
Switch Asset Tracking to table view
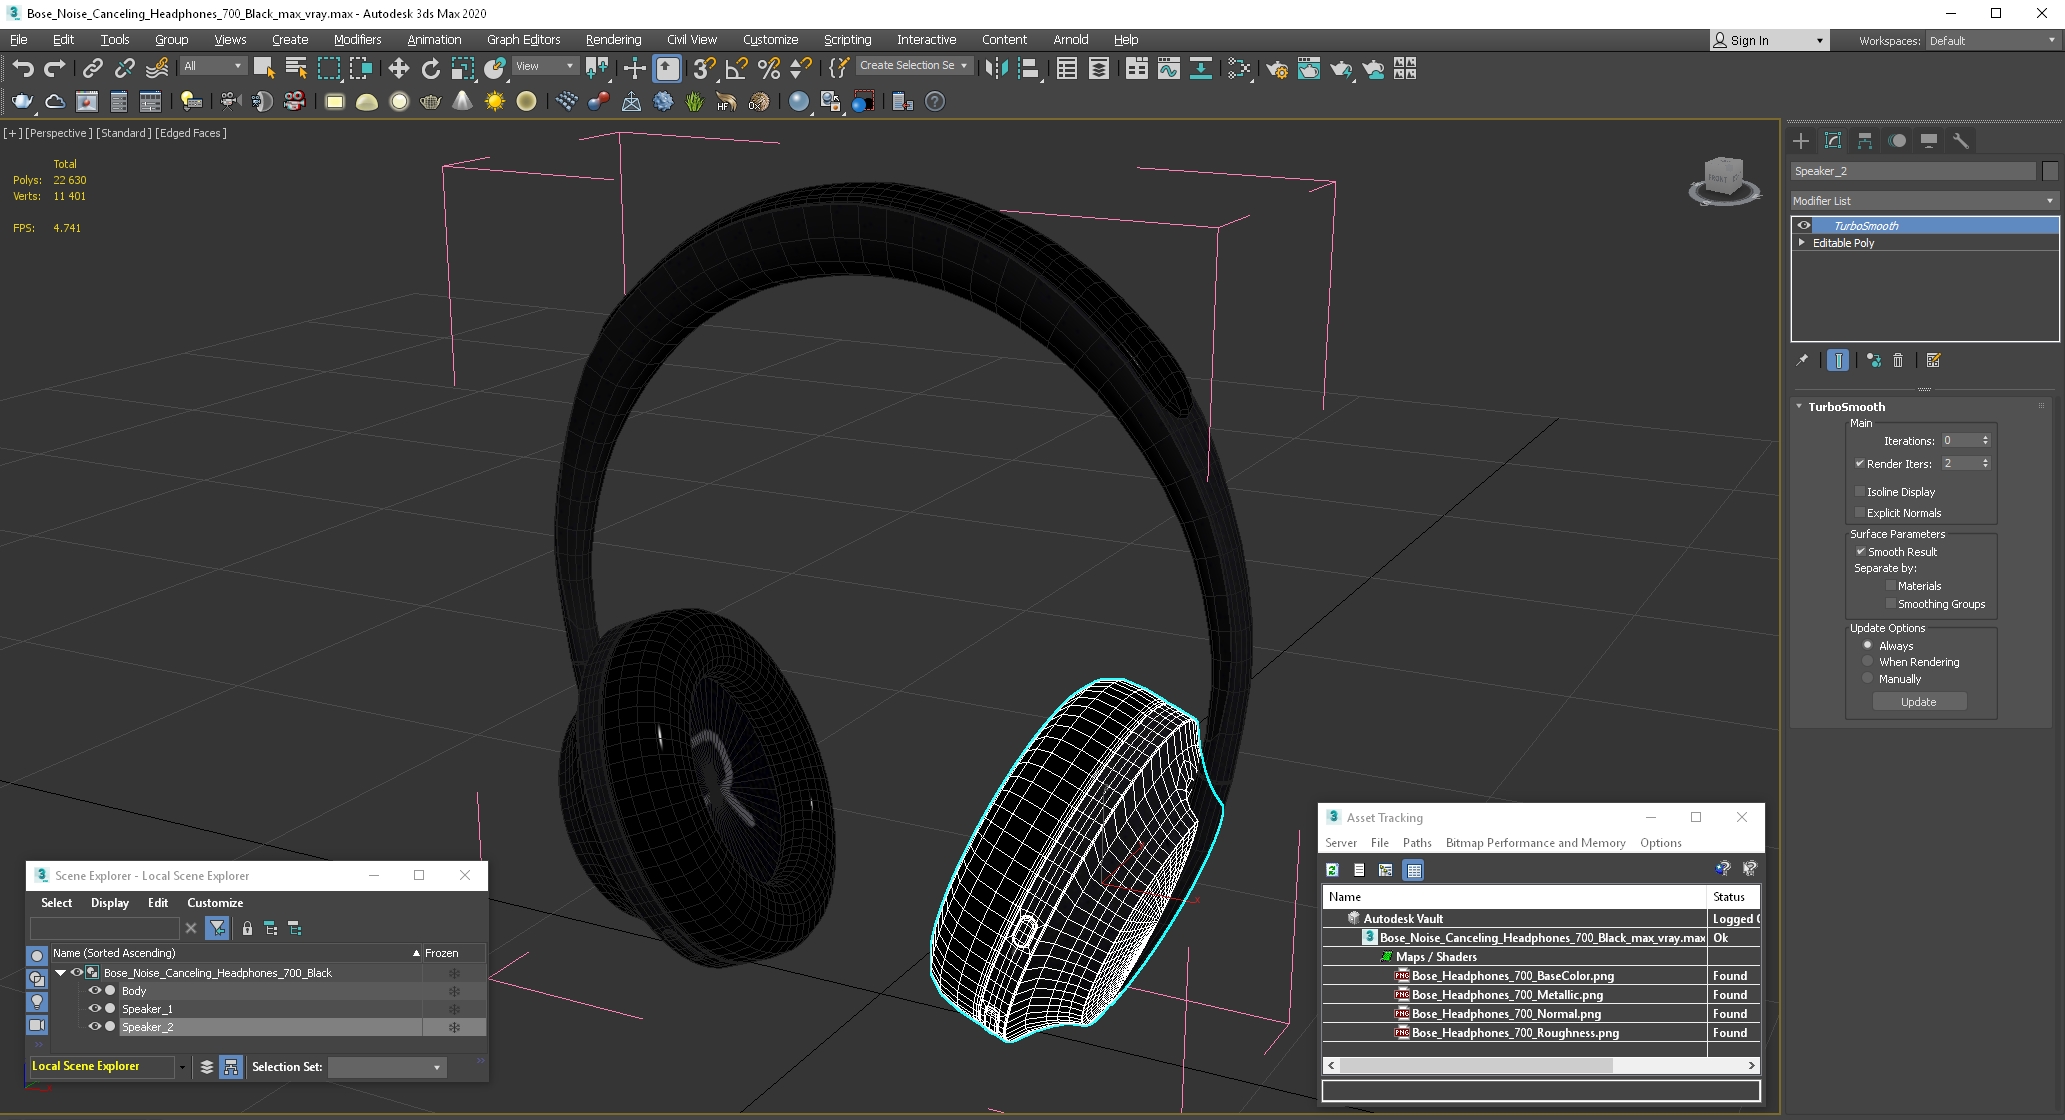point(1413,870)
